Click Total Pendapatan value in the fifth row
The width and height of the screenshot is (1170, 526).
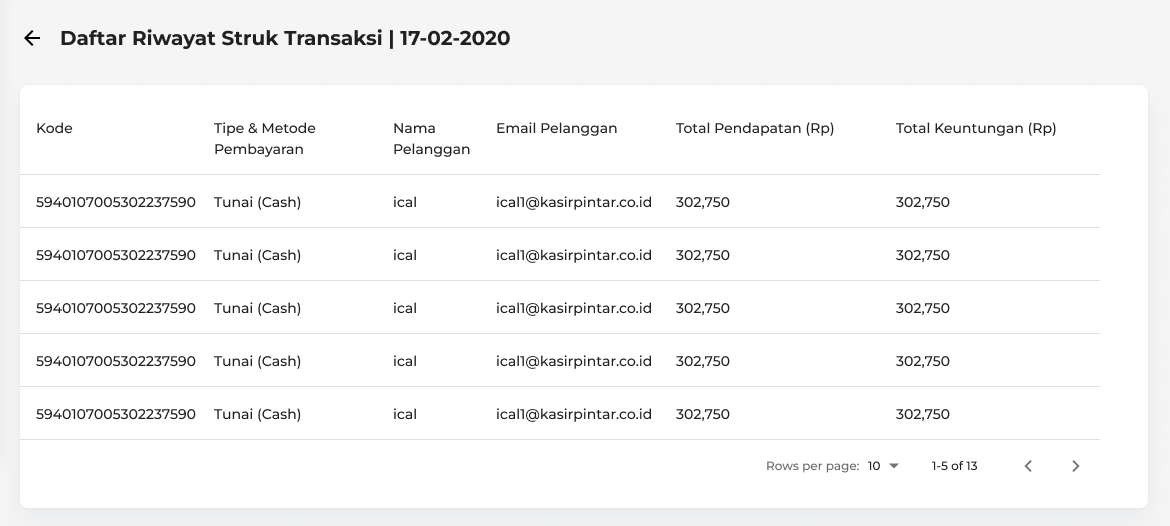pyautogui.click(x=702, y=414)
